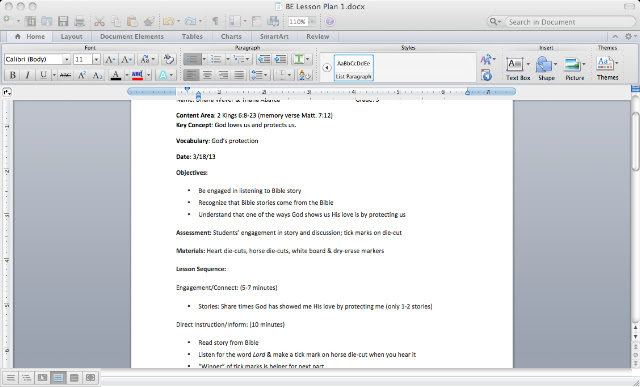This screenshot has width=640, height=387.
Task: Open line spacing dropdown
Action: (x=259, y=75)
